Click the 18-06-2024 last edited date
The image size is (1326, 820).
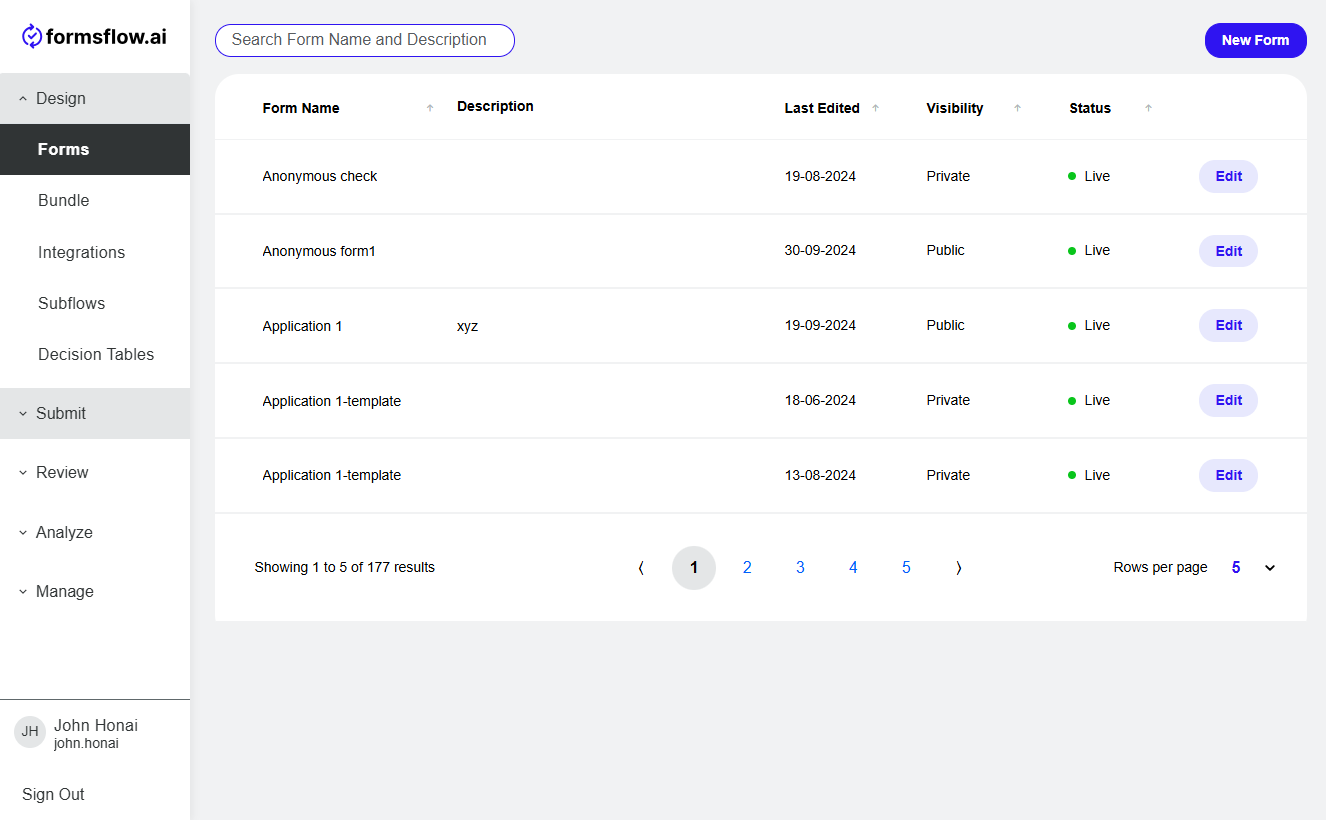[820, 400]
